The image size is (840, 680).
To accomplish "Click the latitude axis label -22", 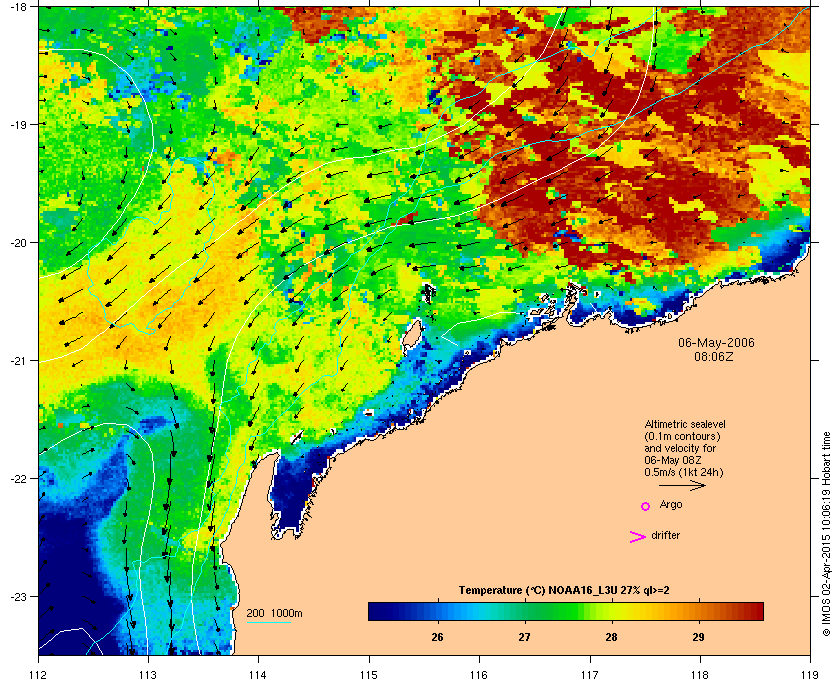I will 18,478.
